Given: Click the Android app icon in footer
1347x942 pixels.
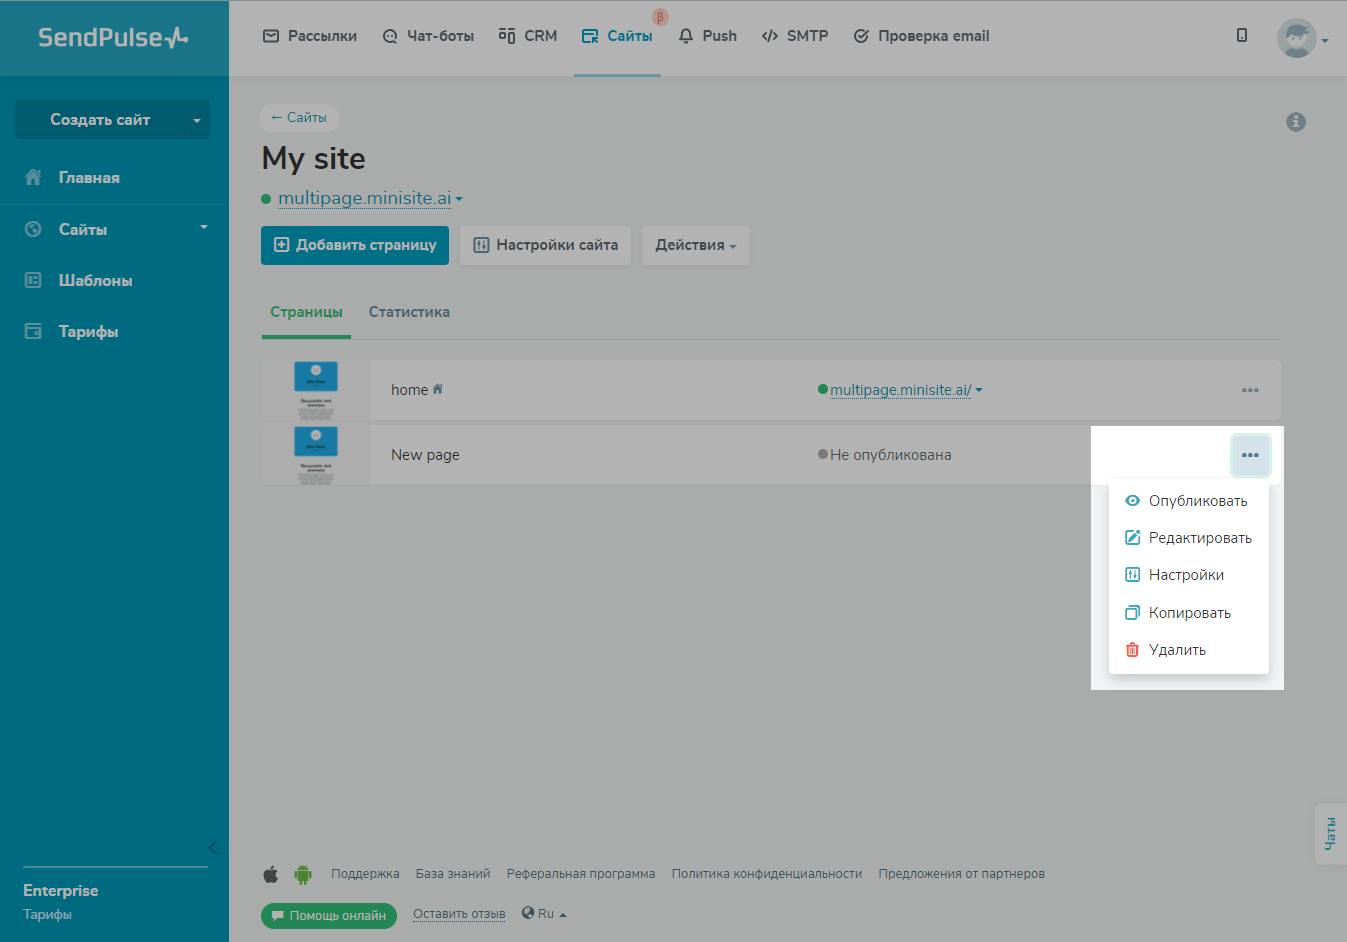Looking at the screenshot, I should point(303,874).
